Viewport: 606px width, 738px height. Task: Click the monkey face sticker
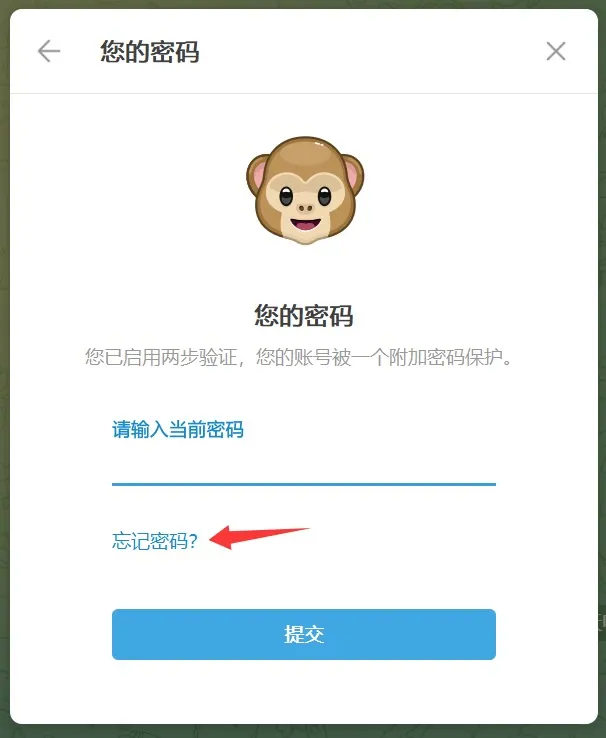(305, 190)
